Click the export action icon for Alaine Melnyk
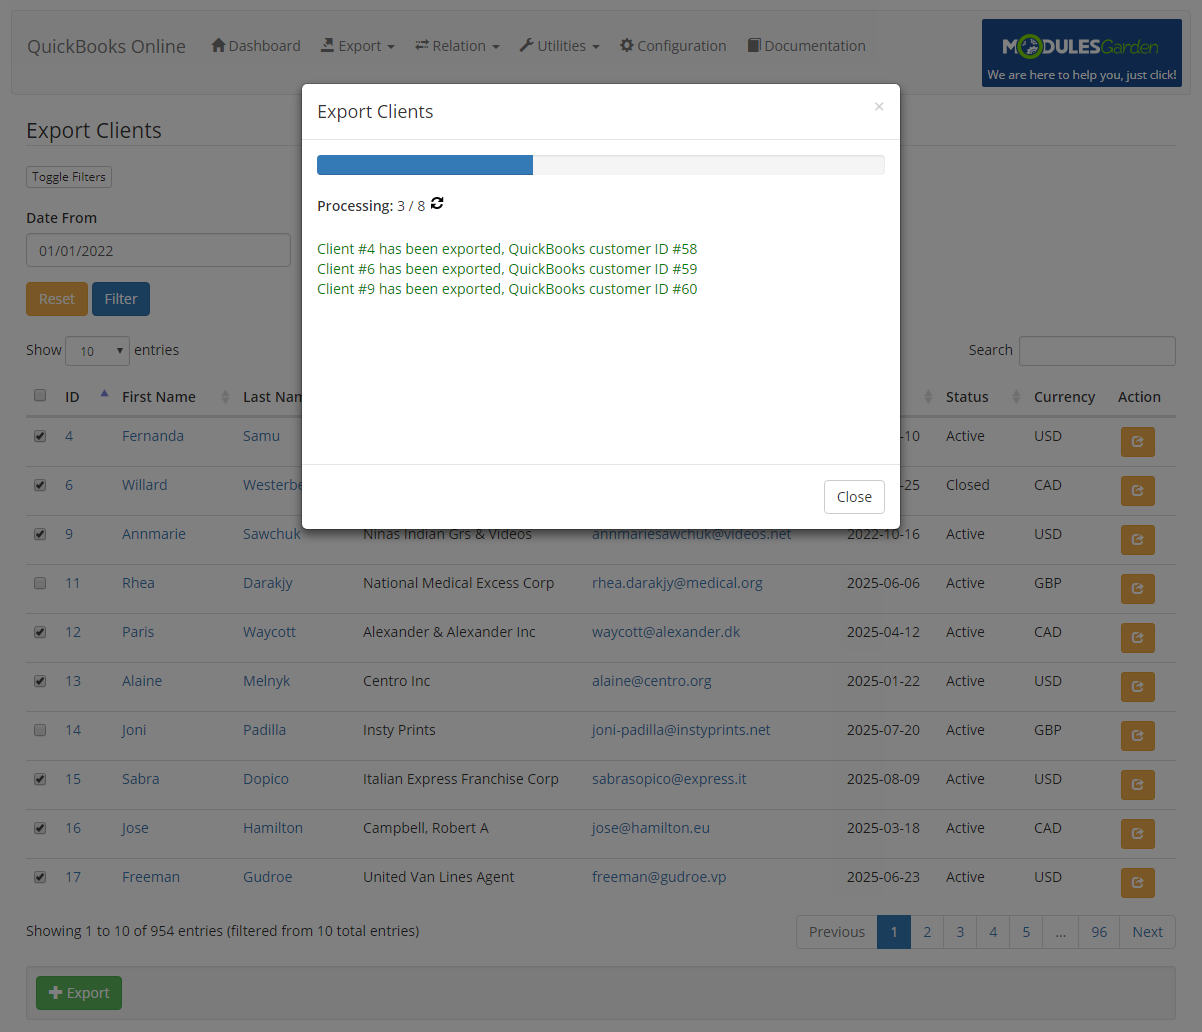 1137,687
